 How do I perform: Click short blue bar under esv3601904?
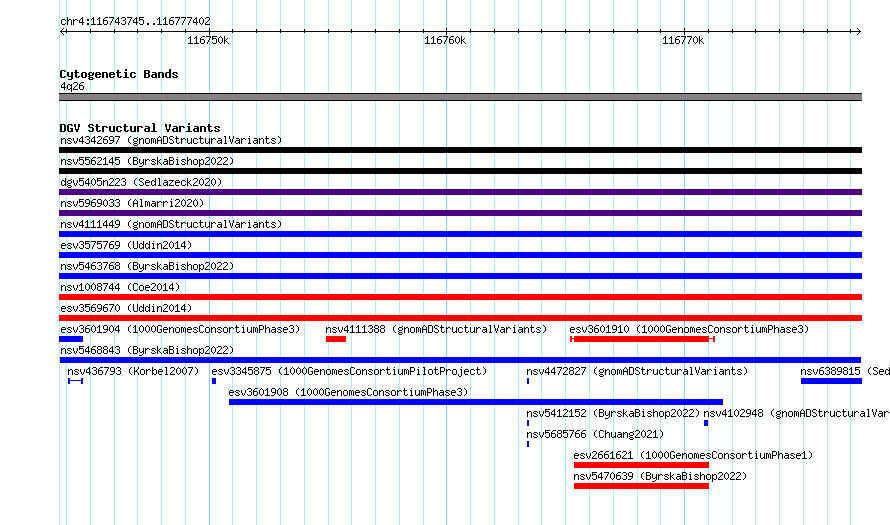pos(71,339)
